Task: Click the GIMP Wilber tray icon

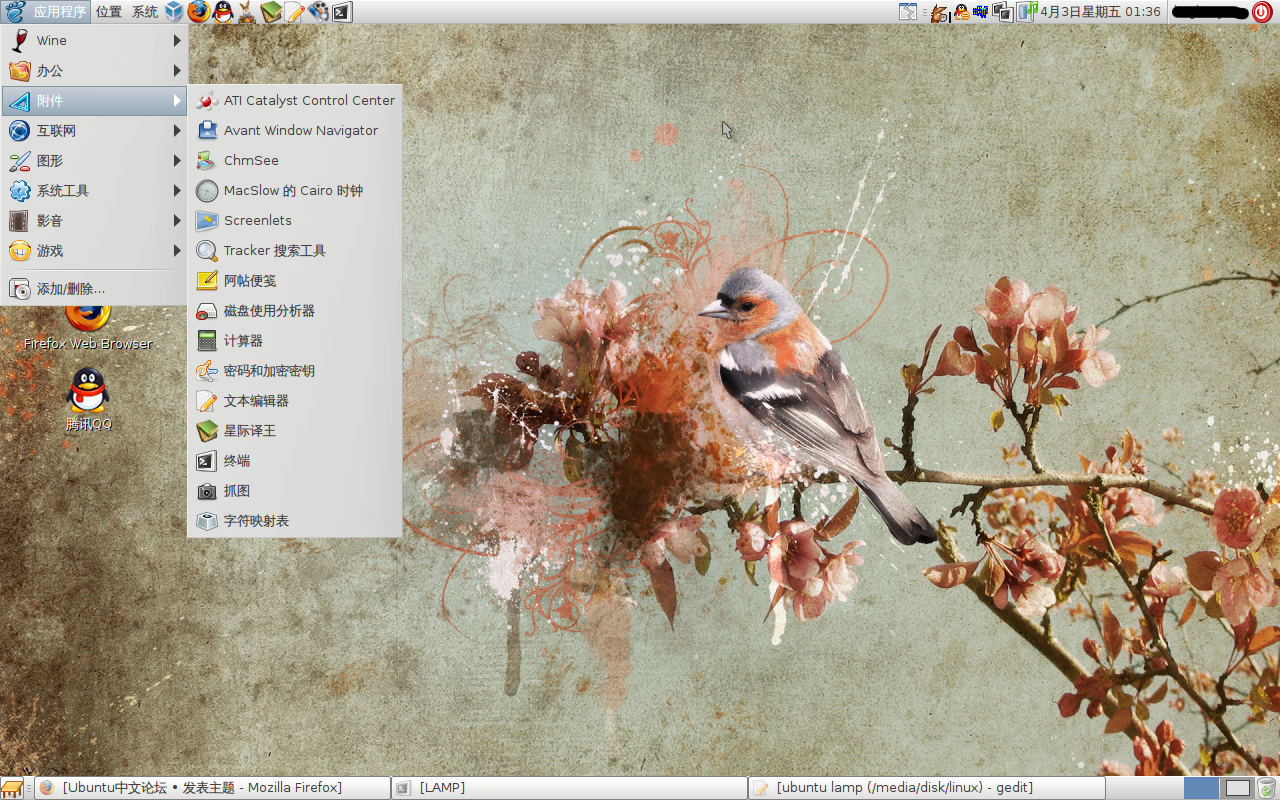Action: (x=939, y=12)
